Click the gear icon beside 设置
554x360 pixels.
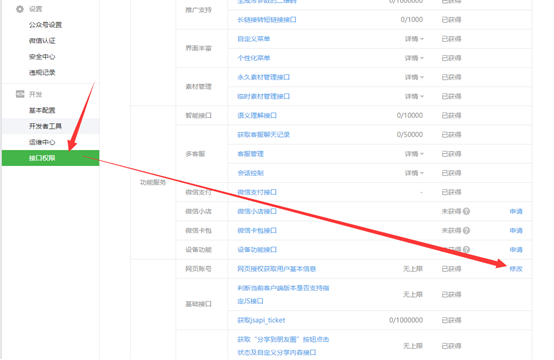tap(20, 9)
